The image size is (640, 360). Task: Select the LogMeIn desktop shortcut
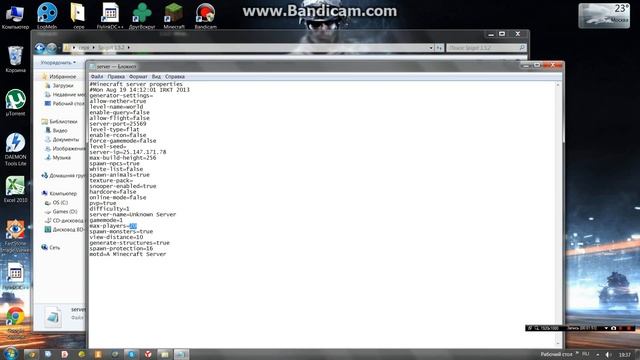[47, 16]
